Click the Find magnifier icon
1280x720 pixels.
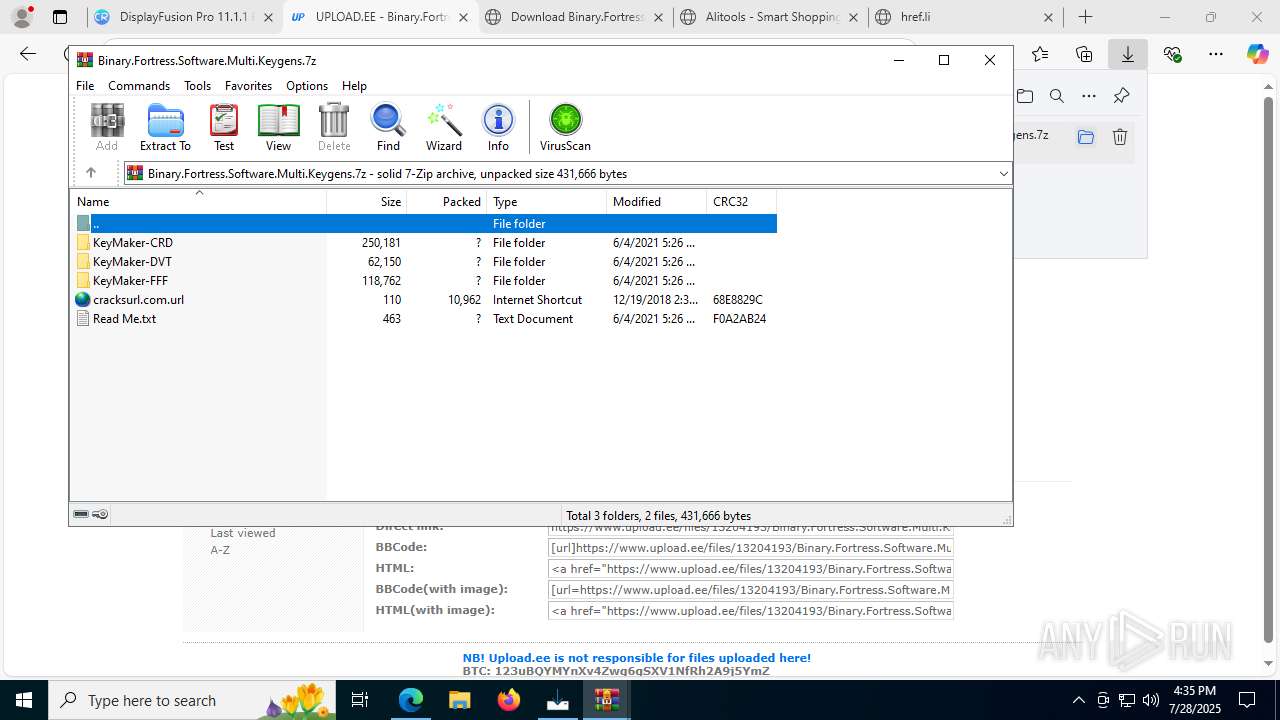pos(388,128)
